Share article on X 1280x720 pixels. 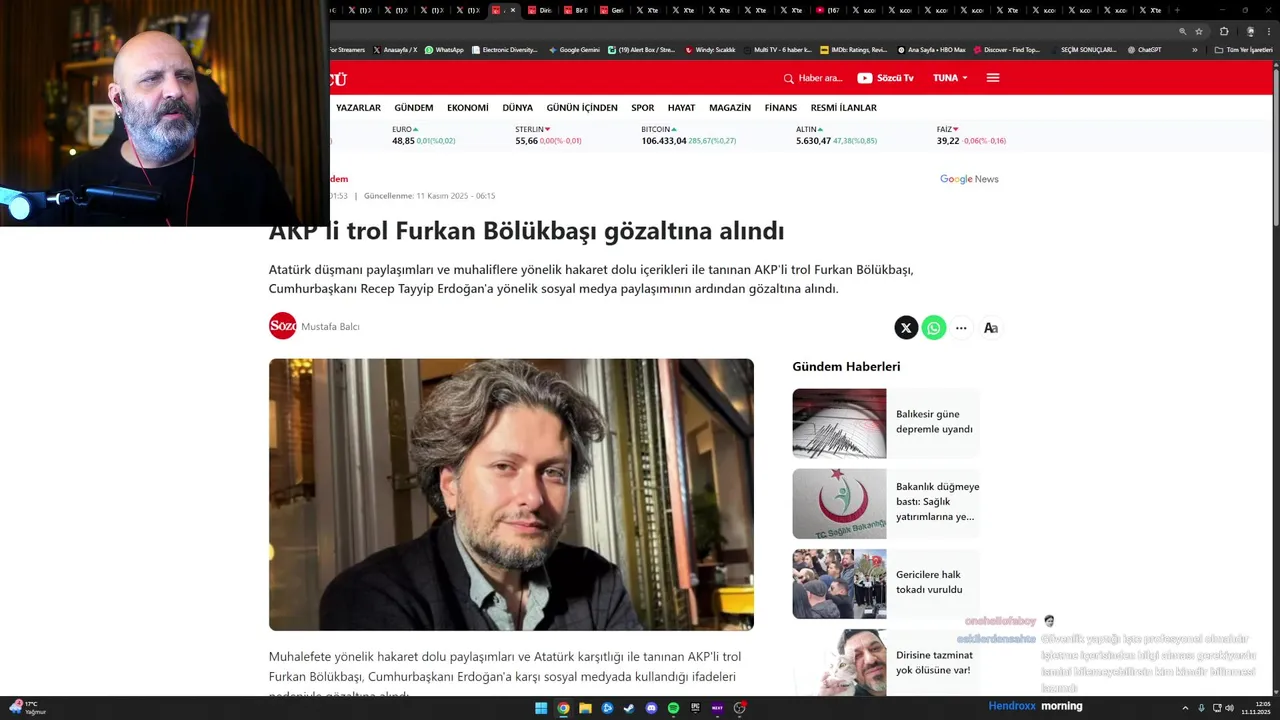click(906, 328)
